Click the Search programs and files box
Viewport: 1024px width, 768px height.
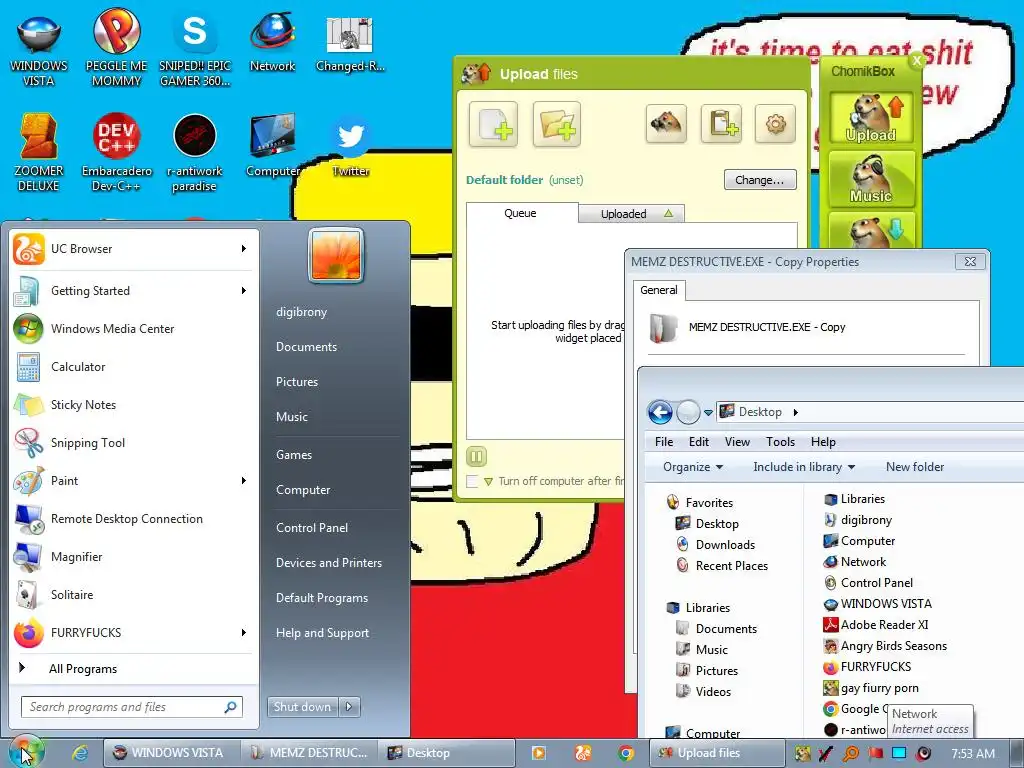[132, 707]
